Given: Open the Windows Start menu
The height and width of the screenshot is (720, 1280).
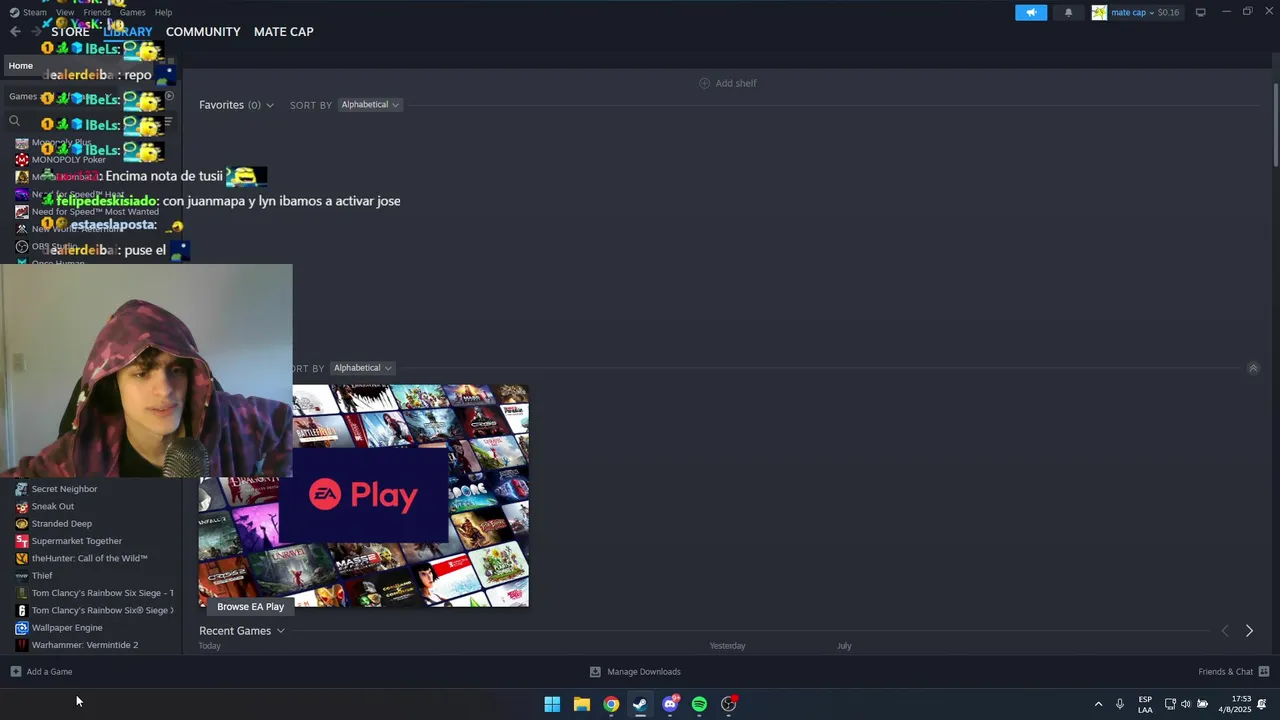Looking at the screenshot, I should [x=552, y=704].
